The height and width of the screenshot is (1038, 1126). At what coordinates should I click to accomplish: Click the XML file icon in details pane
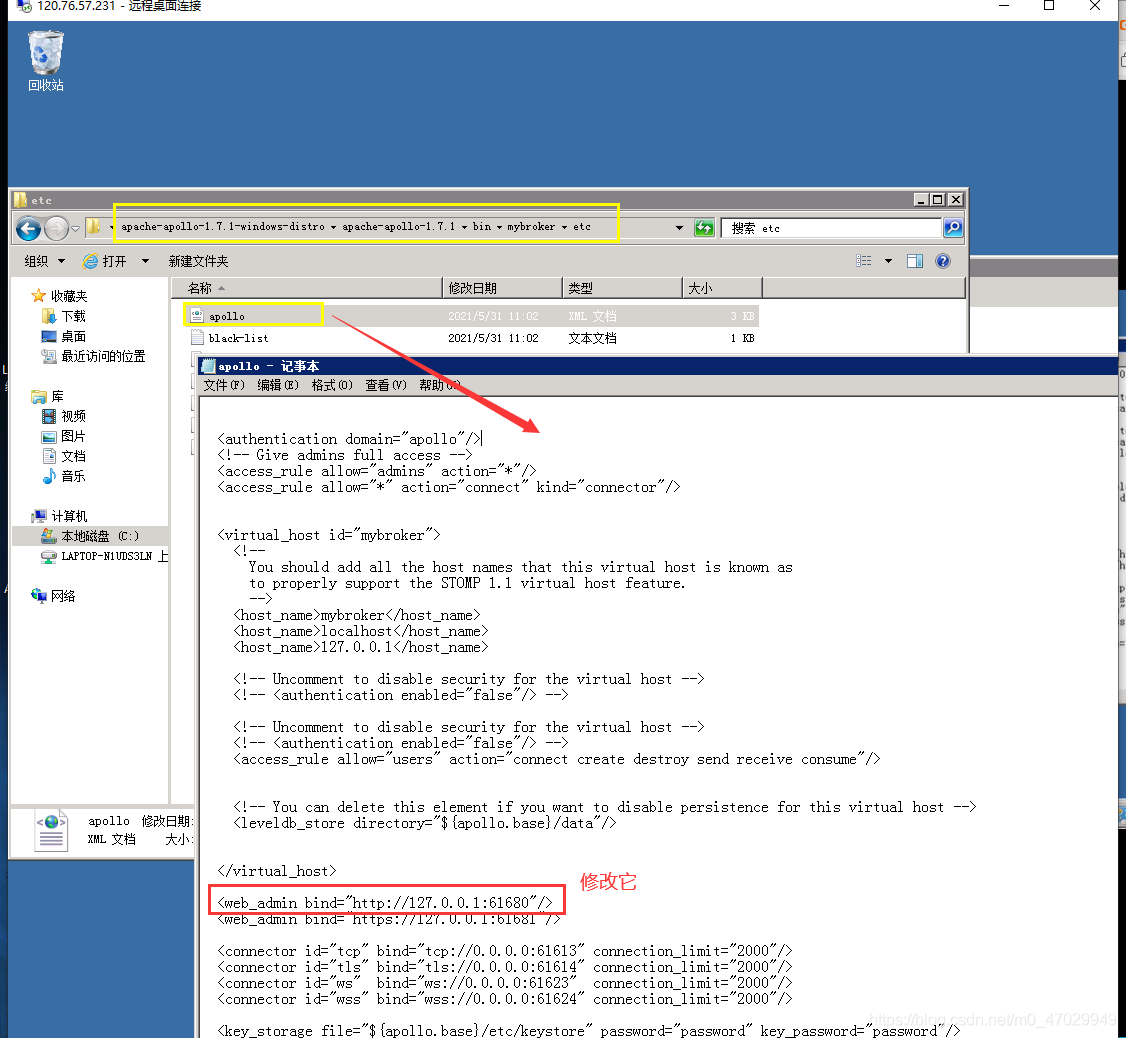[51, 831]
